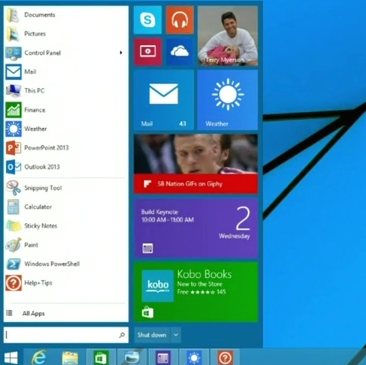The height and width of the screenshot is (365, 366).
Task: Click the Windows Start button on taskbar
Action: click(11, 358)
